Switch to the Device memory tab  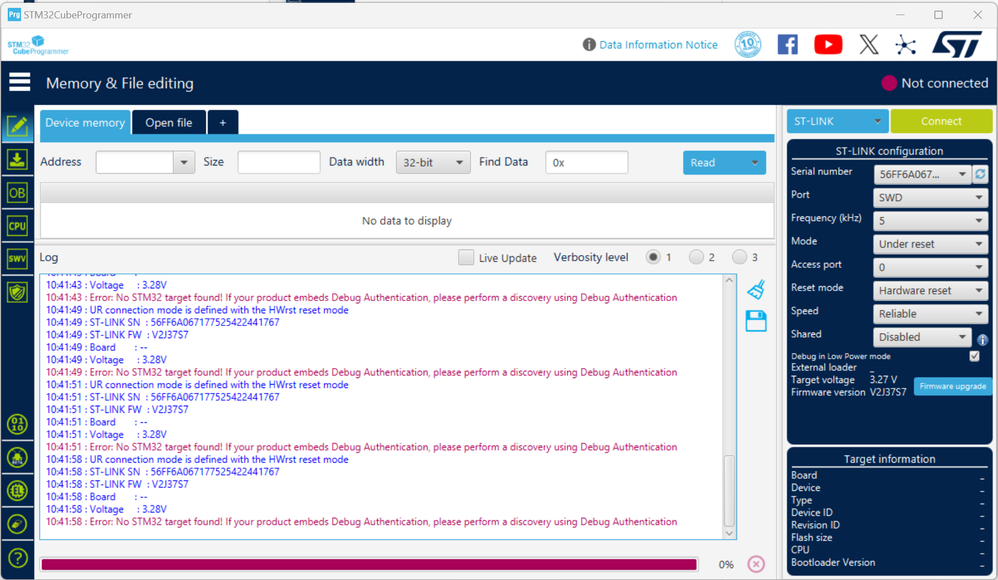[85, 122]
